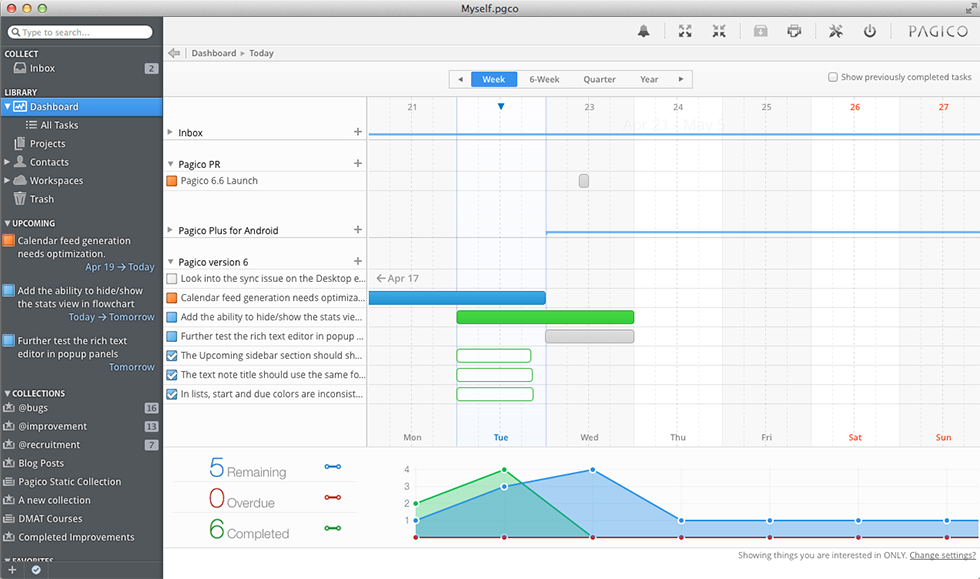
Task: Click Today in the breadcrumb
Action: [261, 53]
